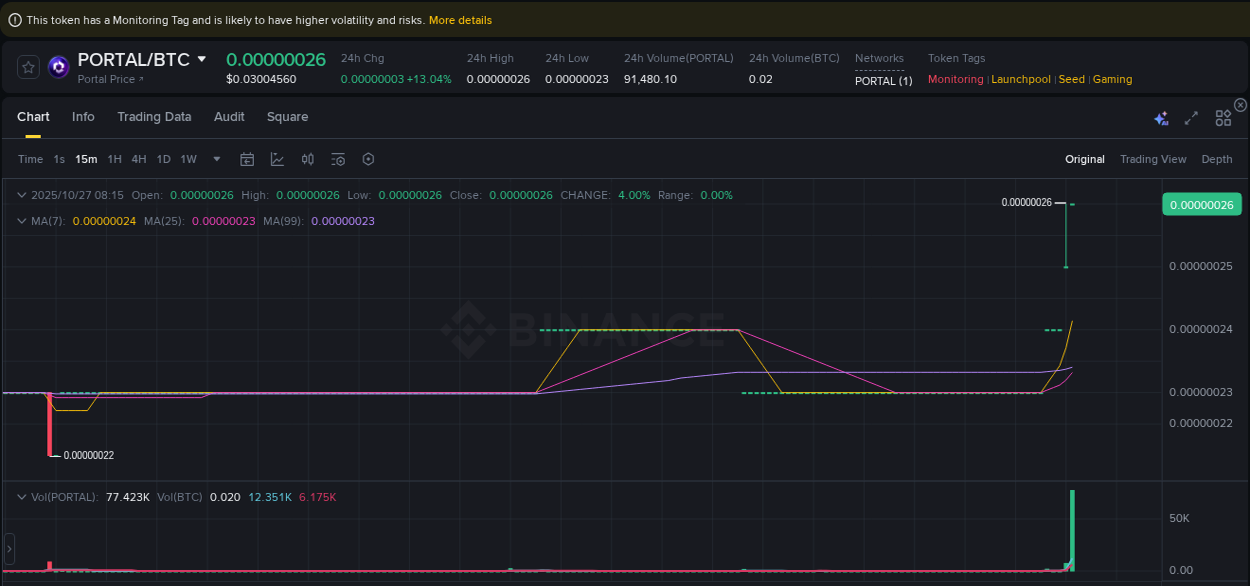
Task: Open the AI analysis assistant icon
Action: pos(1161,118)
